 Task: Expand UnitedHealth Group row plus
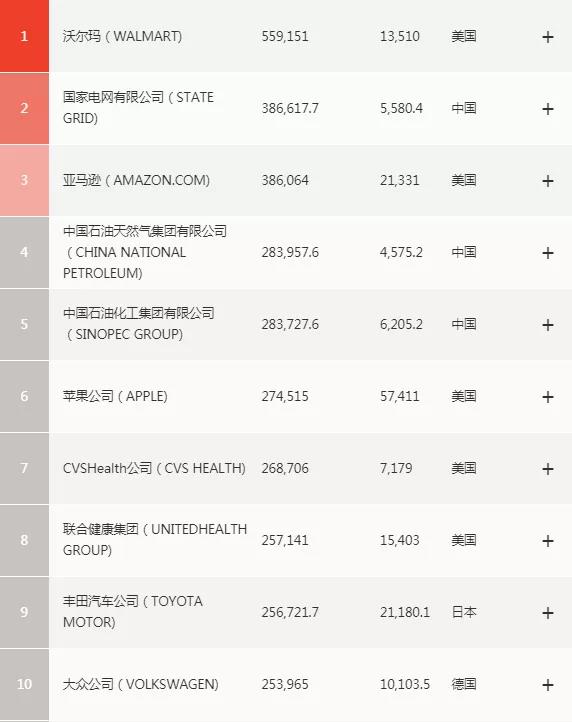[x=548, y=541]
